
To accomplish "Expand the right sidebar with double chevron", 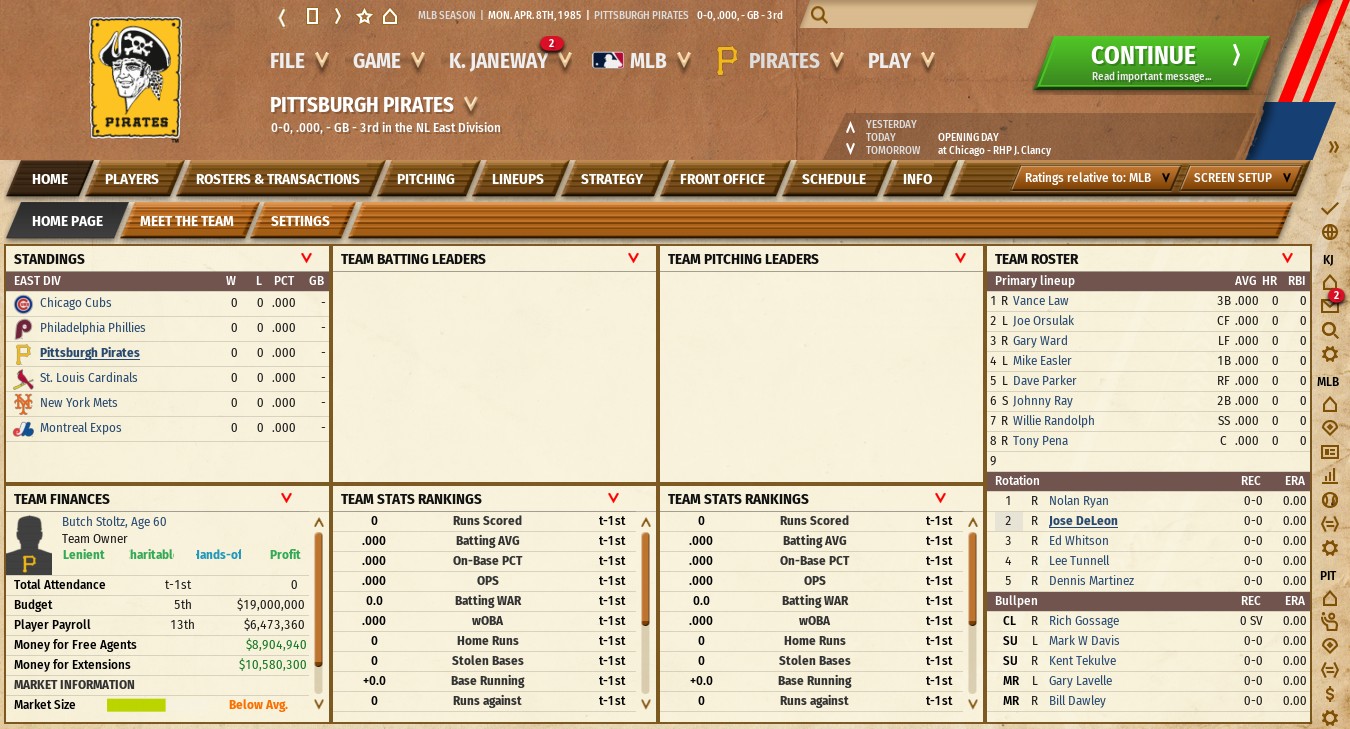I will pyautogui.click(x=1333, y=147).
